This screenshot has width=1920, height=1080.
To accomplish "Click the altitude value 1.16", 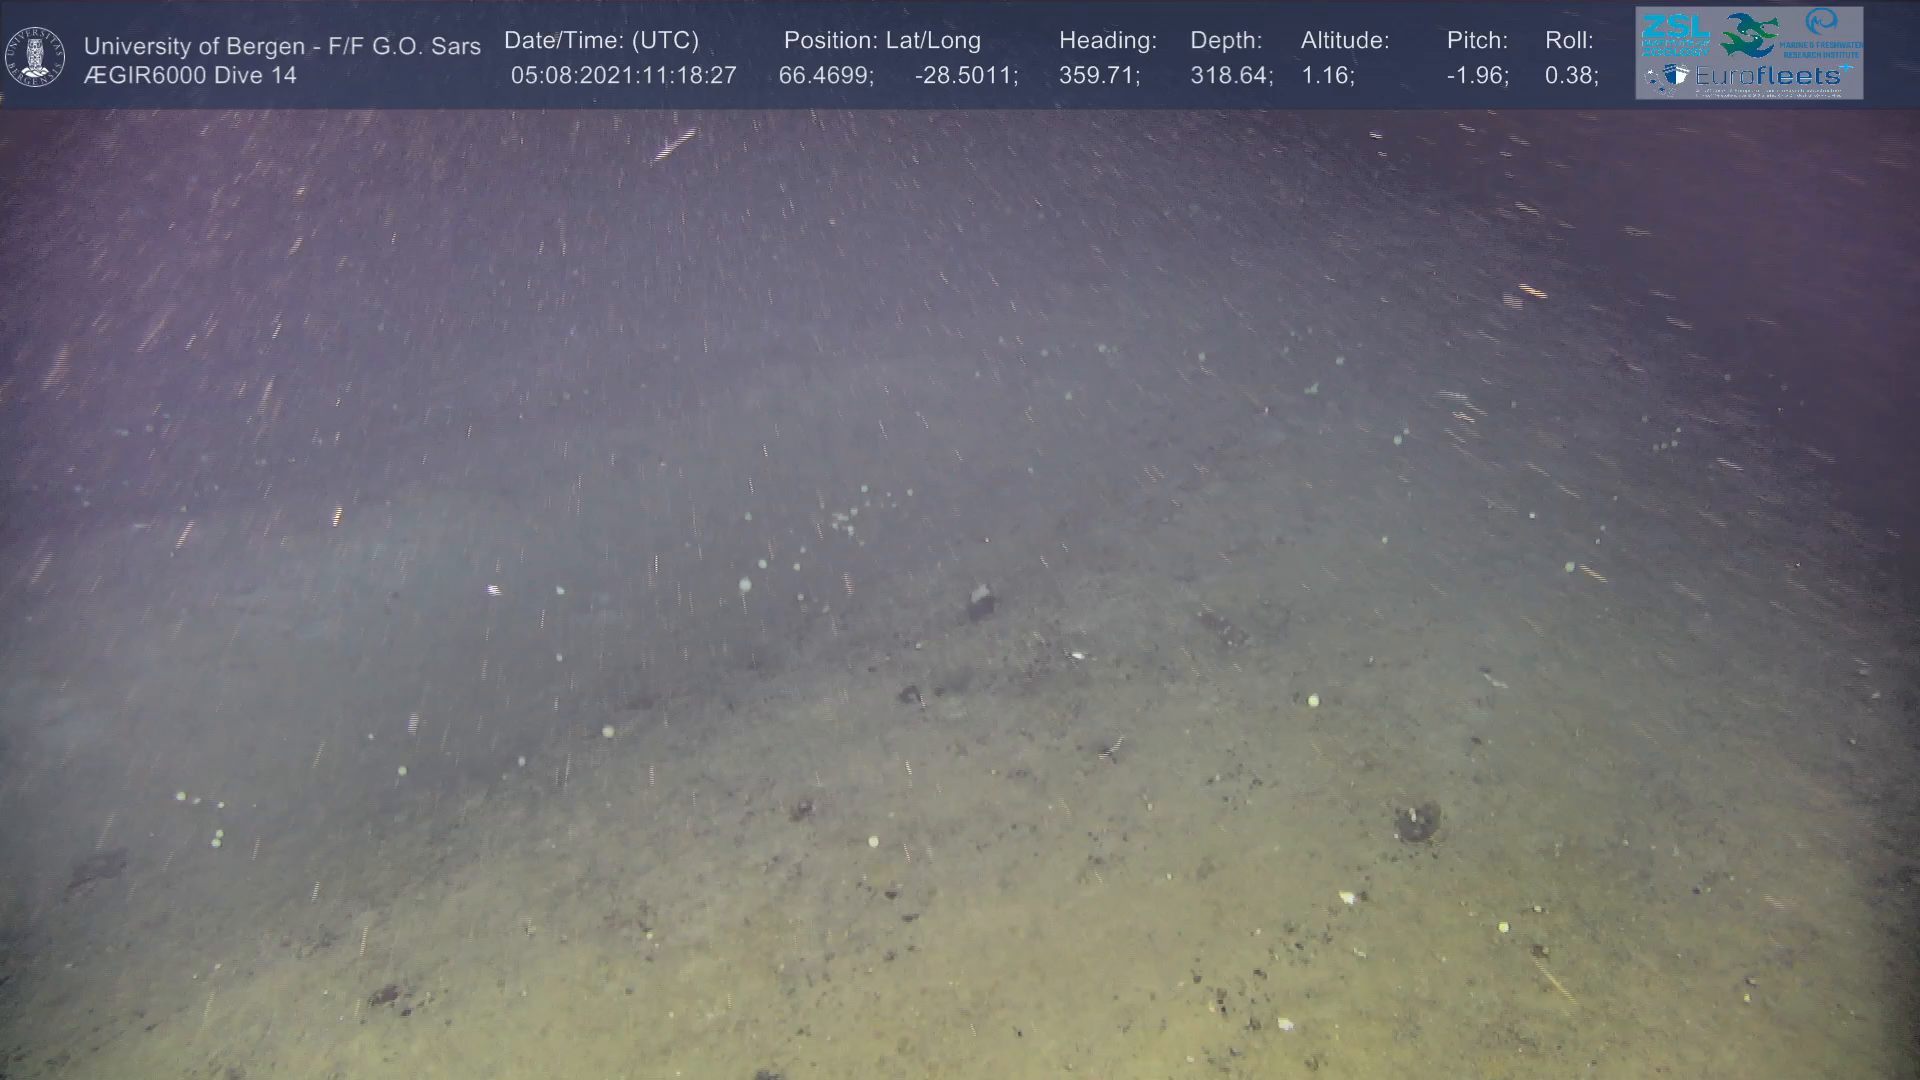I will (x=1327, y=76).
